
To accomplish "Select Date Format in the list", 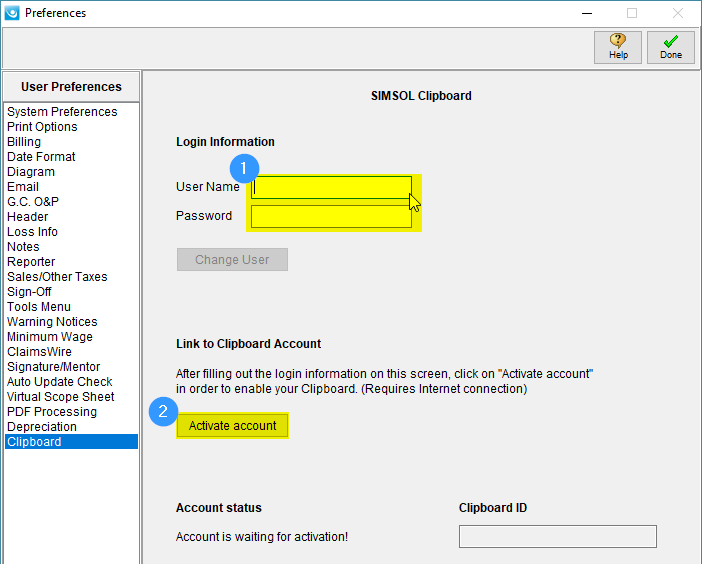I will (x=71, y=157).
